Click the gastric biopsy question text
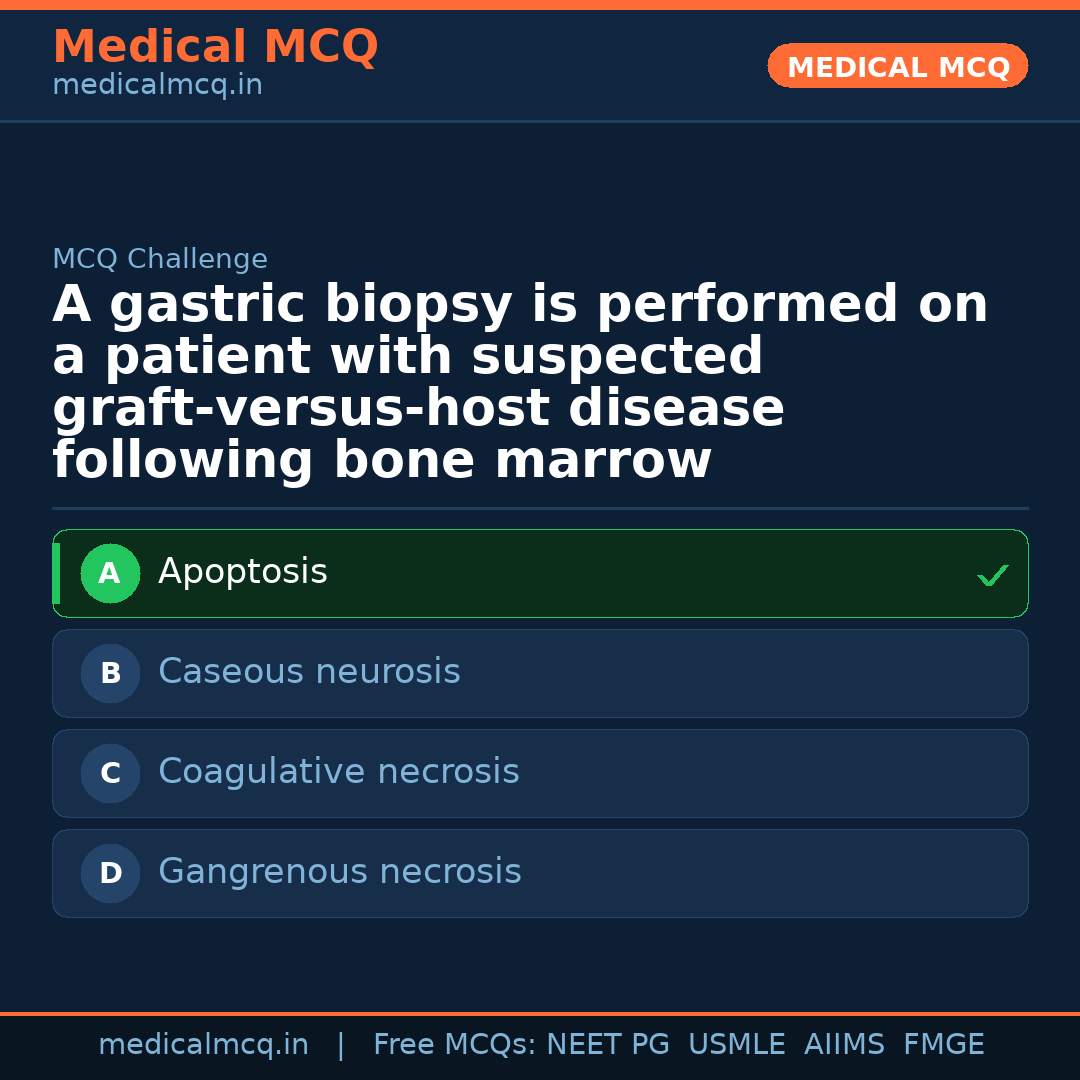This screenshot has width=1080, height=1080. pos(520,382)
